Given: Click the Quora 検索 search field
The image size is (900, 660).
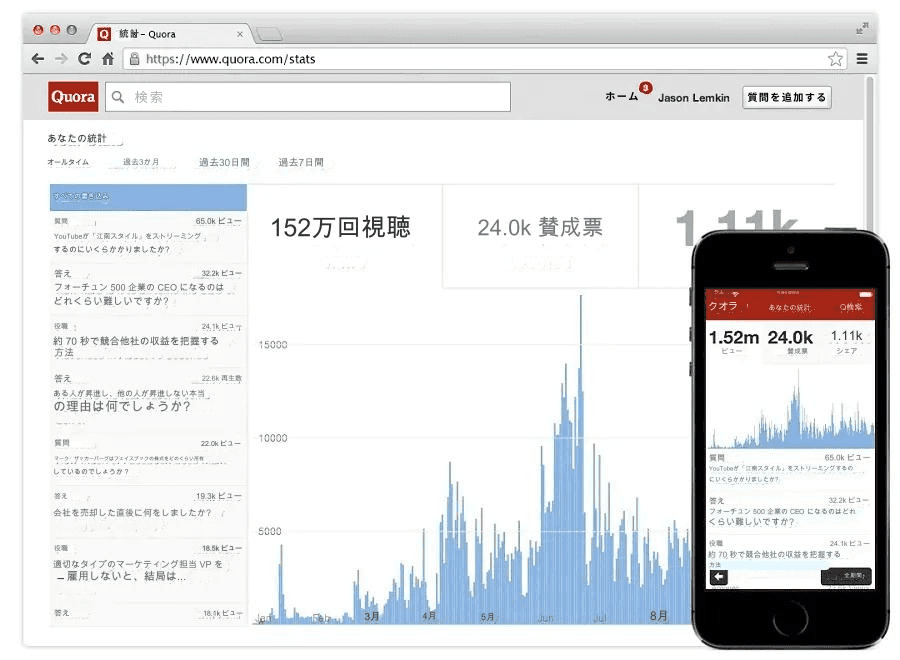Looking at the screenshot, I should [308, 97].
